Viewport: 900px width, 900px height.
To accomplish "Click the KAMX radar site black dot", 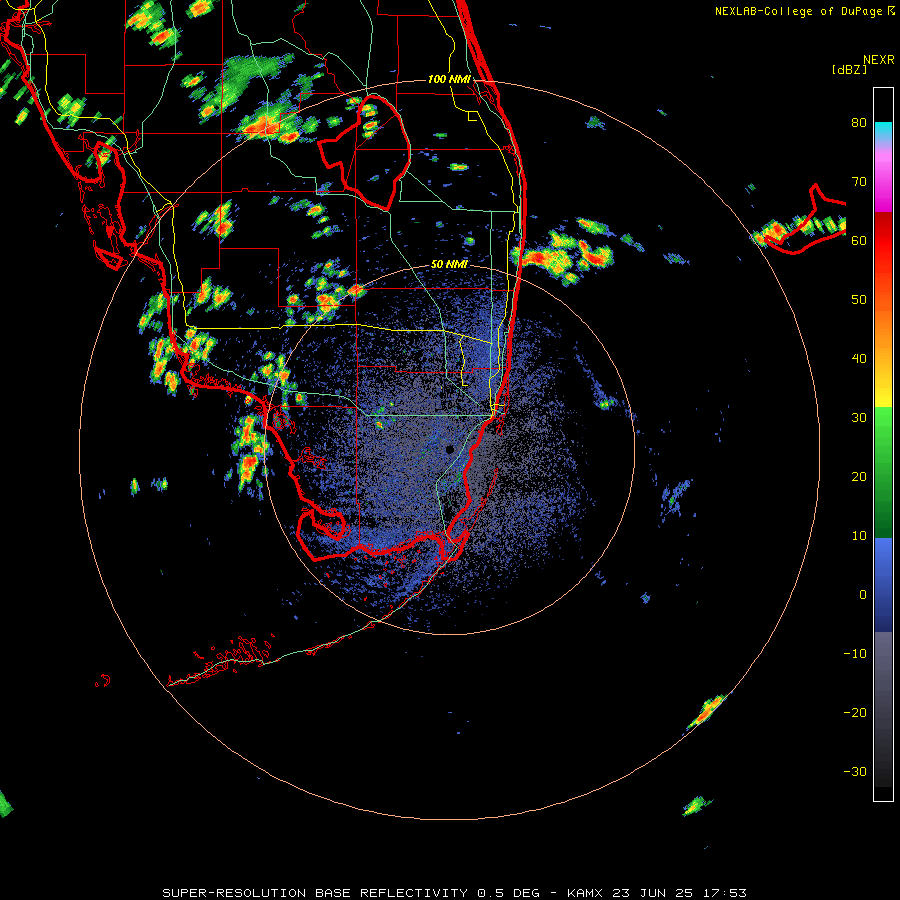I will (x=450, y=449).
